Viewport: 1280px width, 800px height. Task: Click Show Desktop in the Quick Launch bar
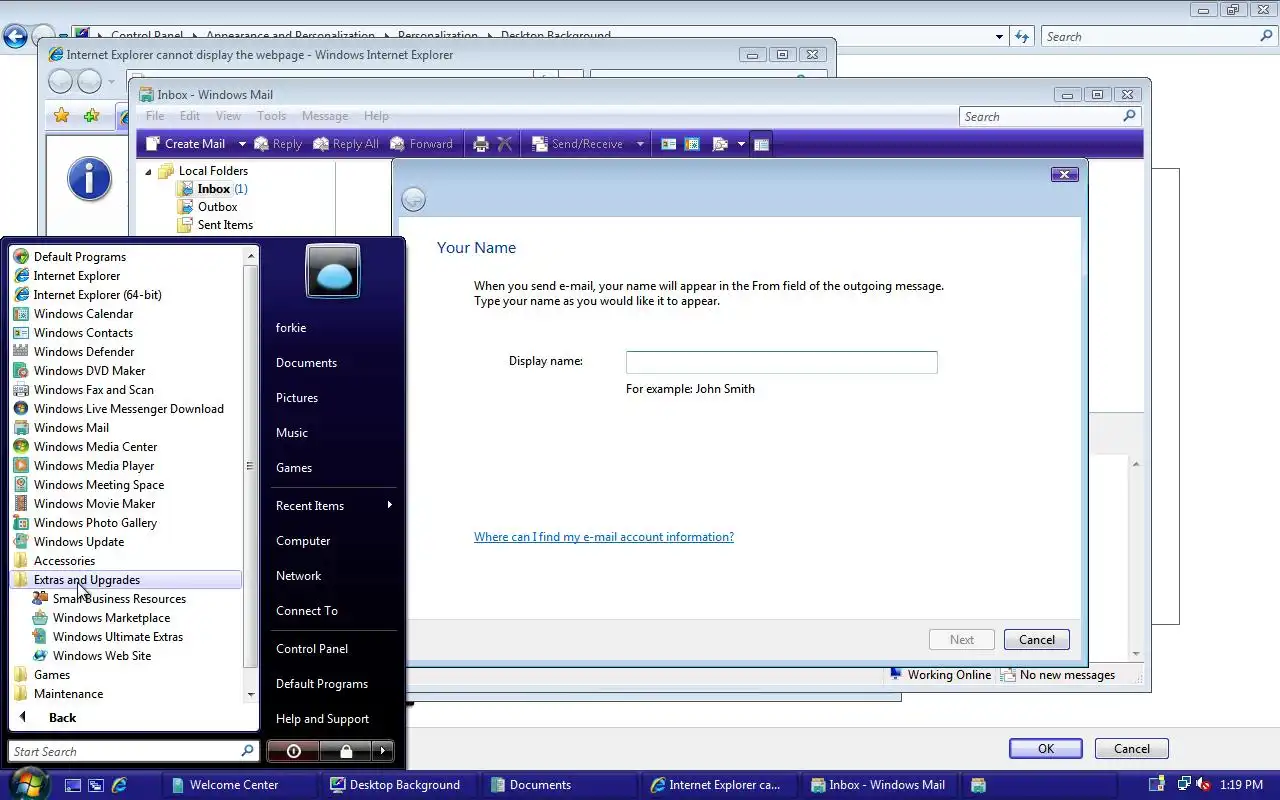(72, 785)
